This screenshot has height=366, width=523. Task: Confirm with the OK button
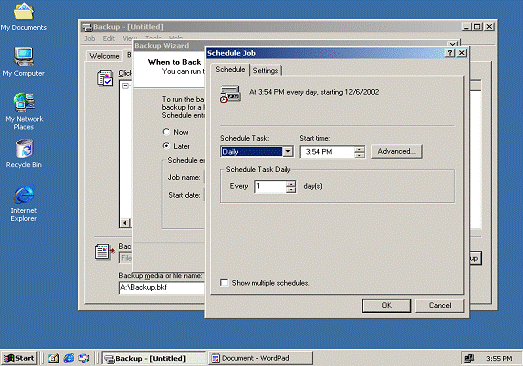(386, 305)
